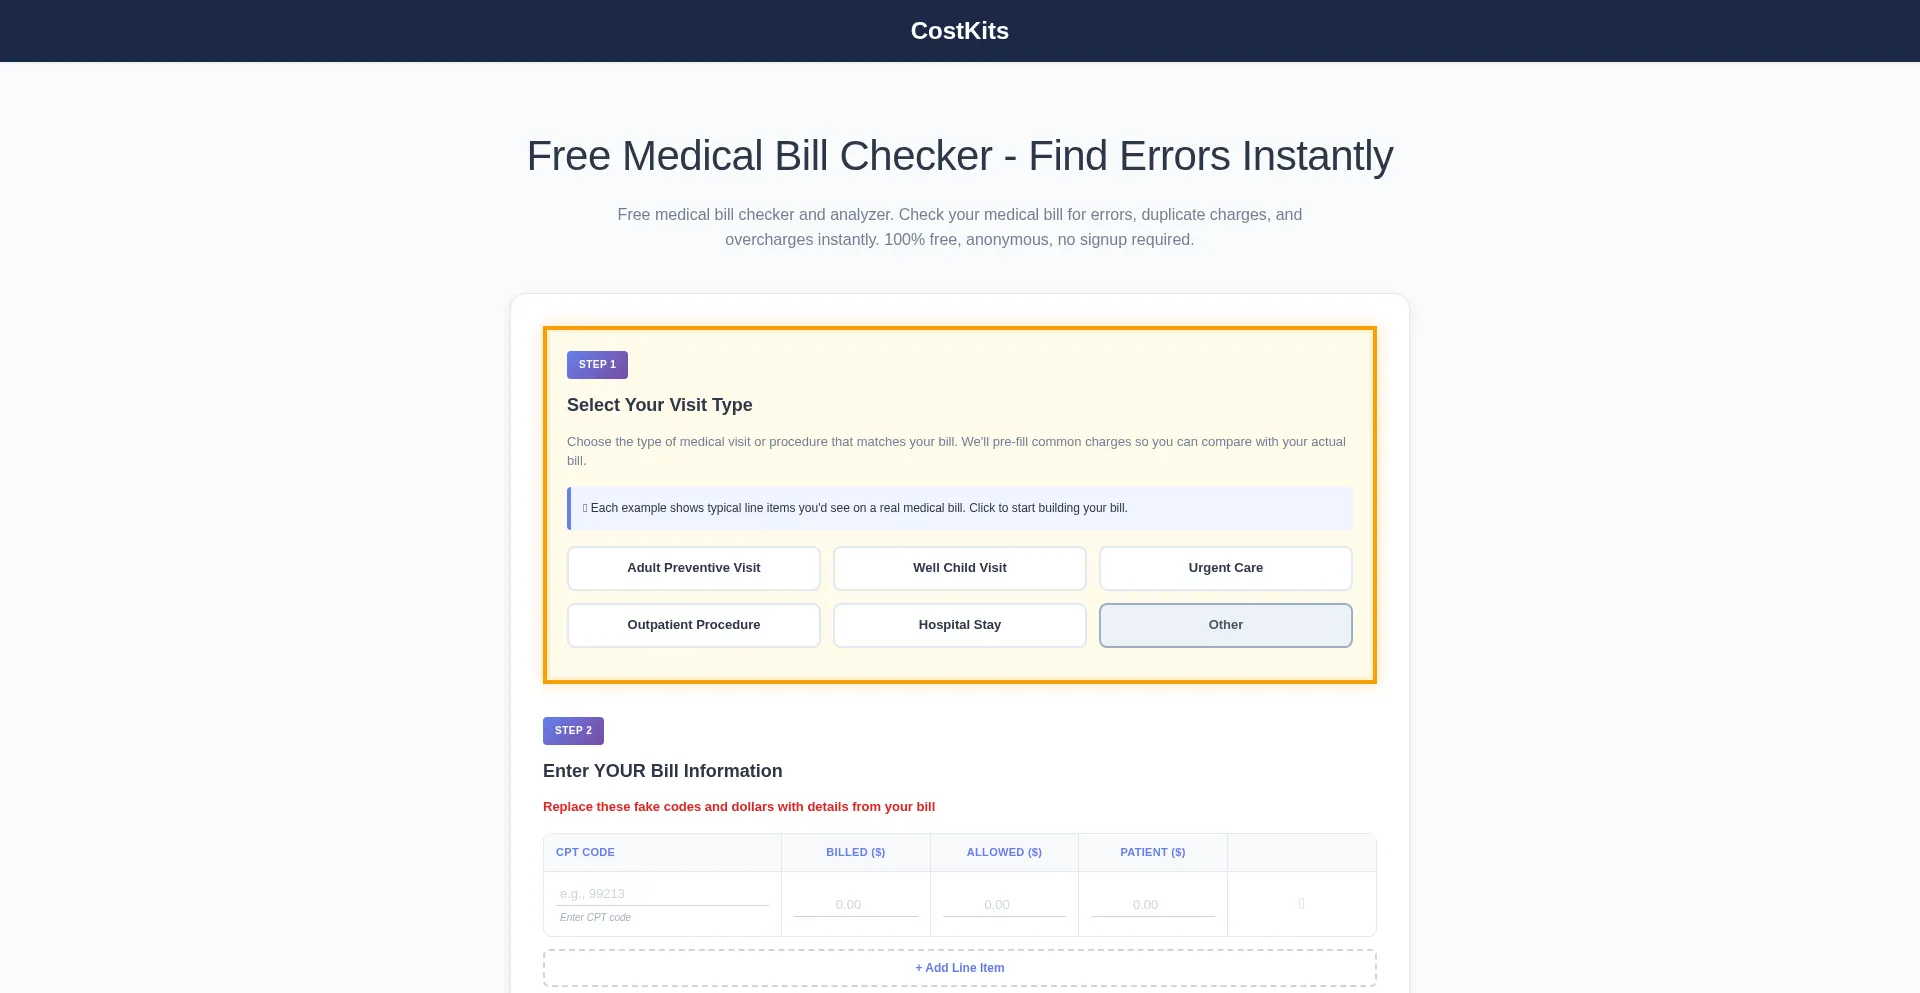The image size is (1920, 993).
Task: Click the Enter YOUR Bill Information heading
Action: (662, 771)
